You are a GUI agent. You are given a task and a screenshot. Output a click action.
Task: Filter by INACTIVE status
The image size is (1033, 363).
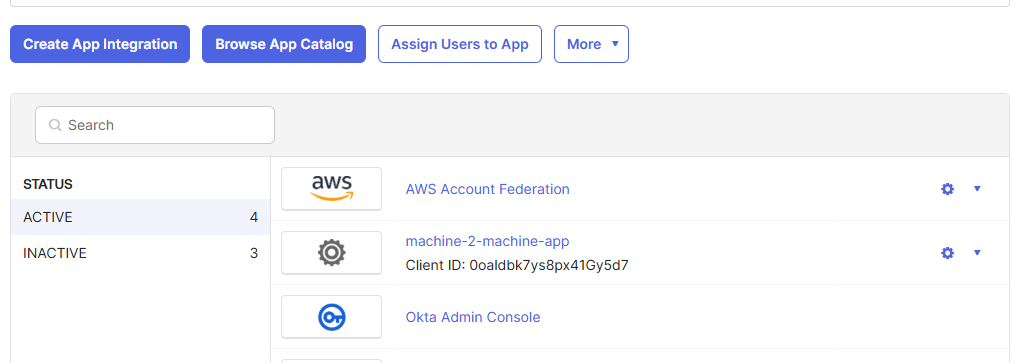[140, 253]
